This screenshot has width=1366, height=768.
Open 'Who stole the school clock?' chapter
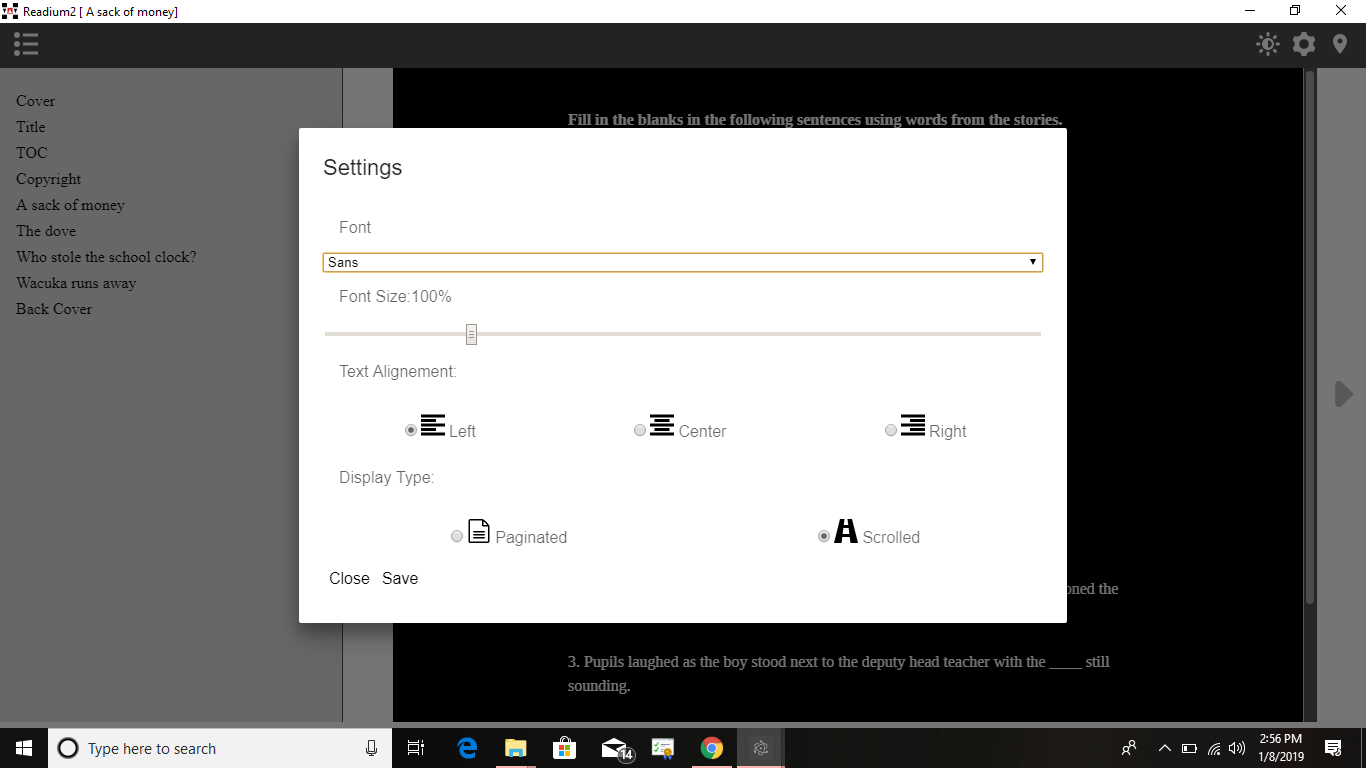coord(106,257)
